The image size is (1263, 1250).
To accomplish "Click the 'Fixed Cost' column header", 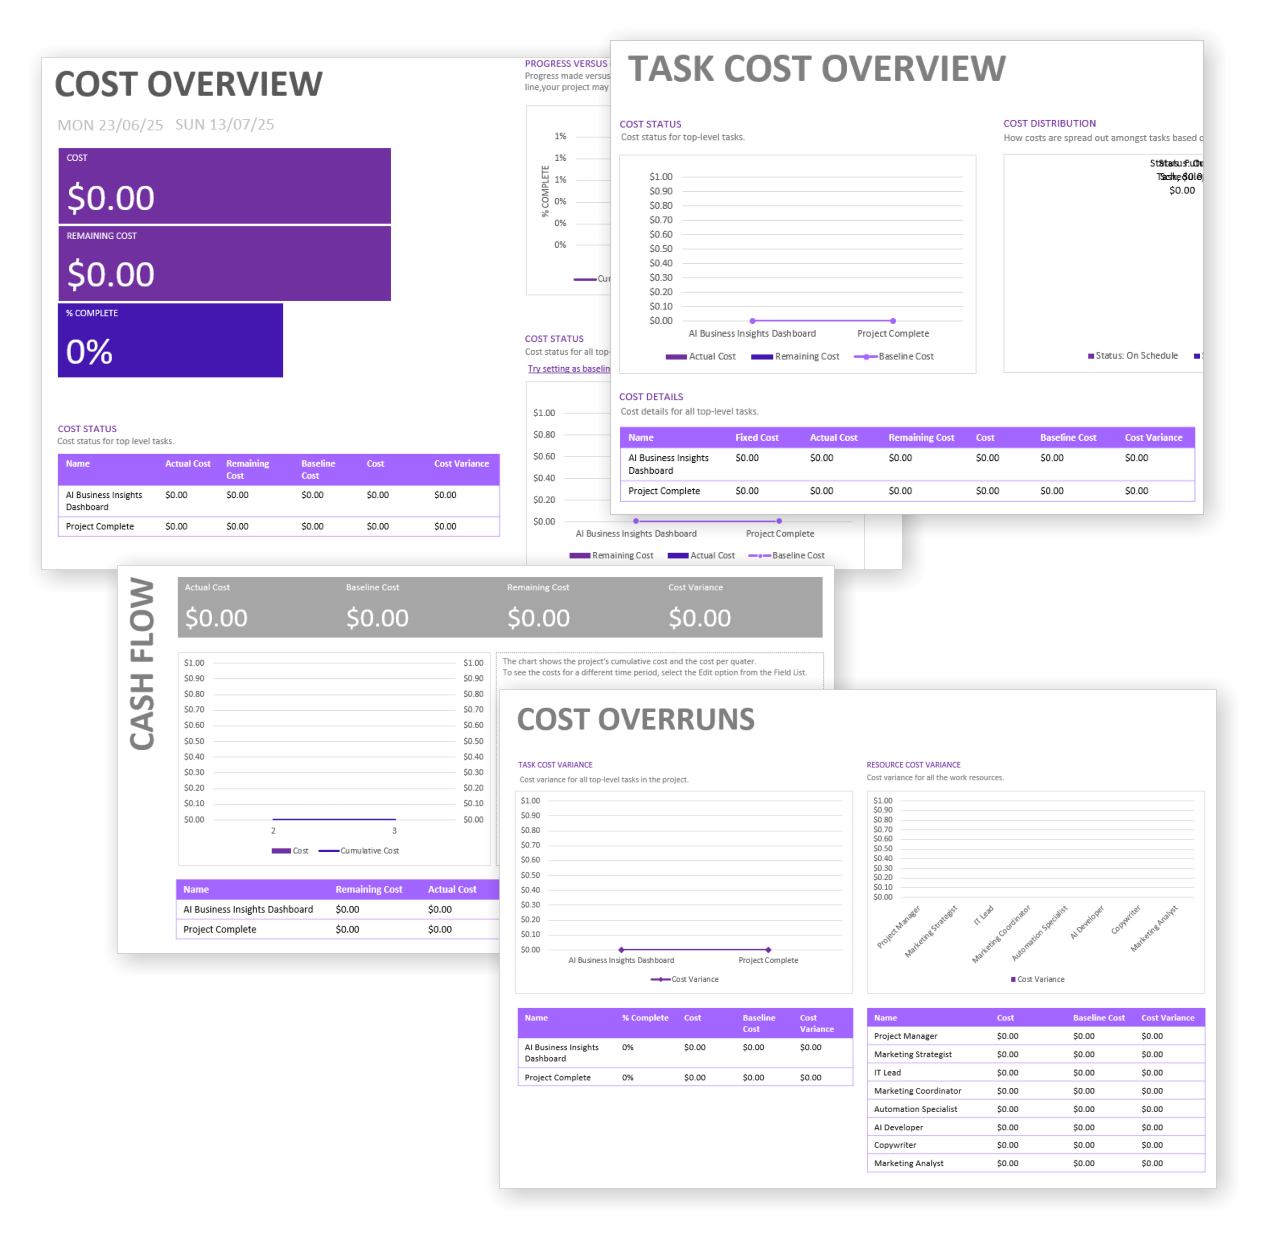I will tap(757, 438).
